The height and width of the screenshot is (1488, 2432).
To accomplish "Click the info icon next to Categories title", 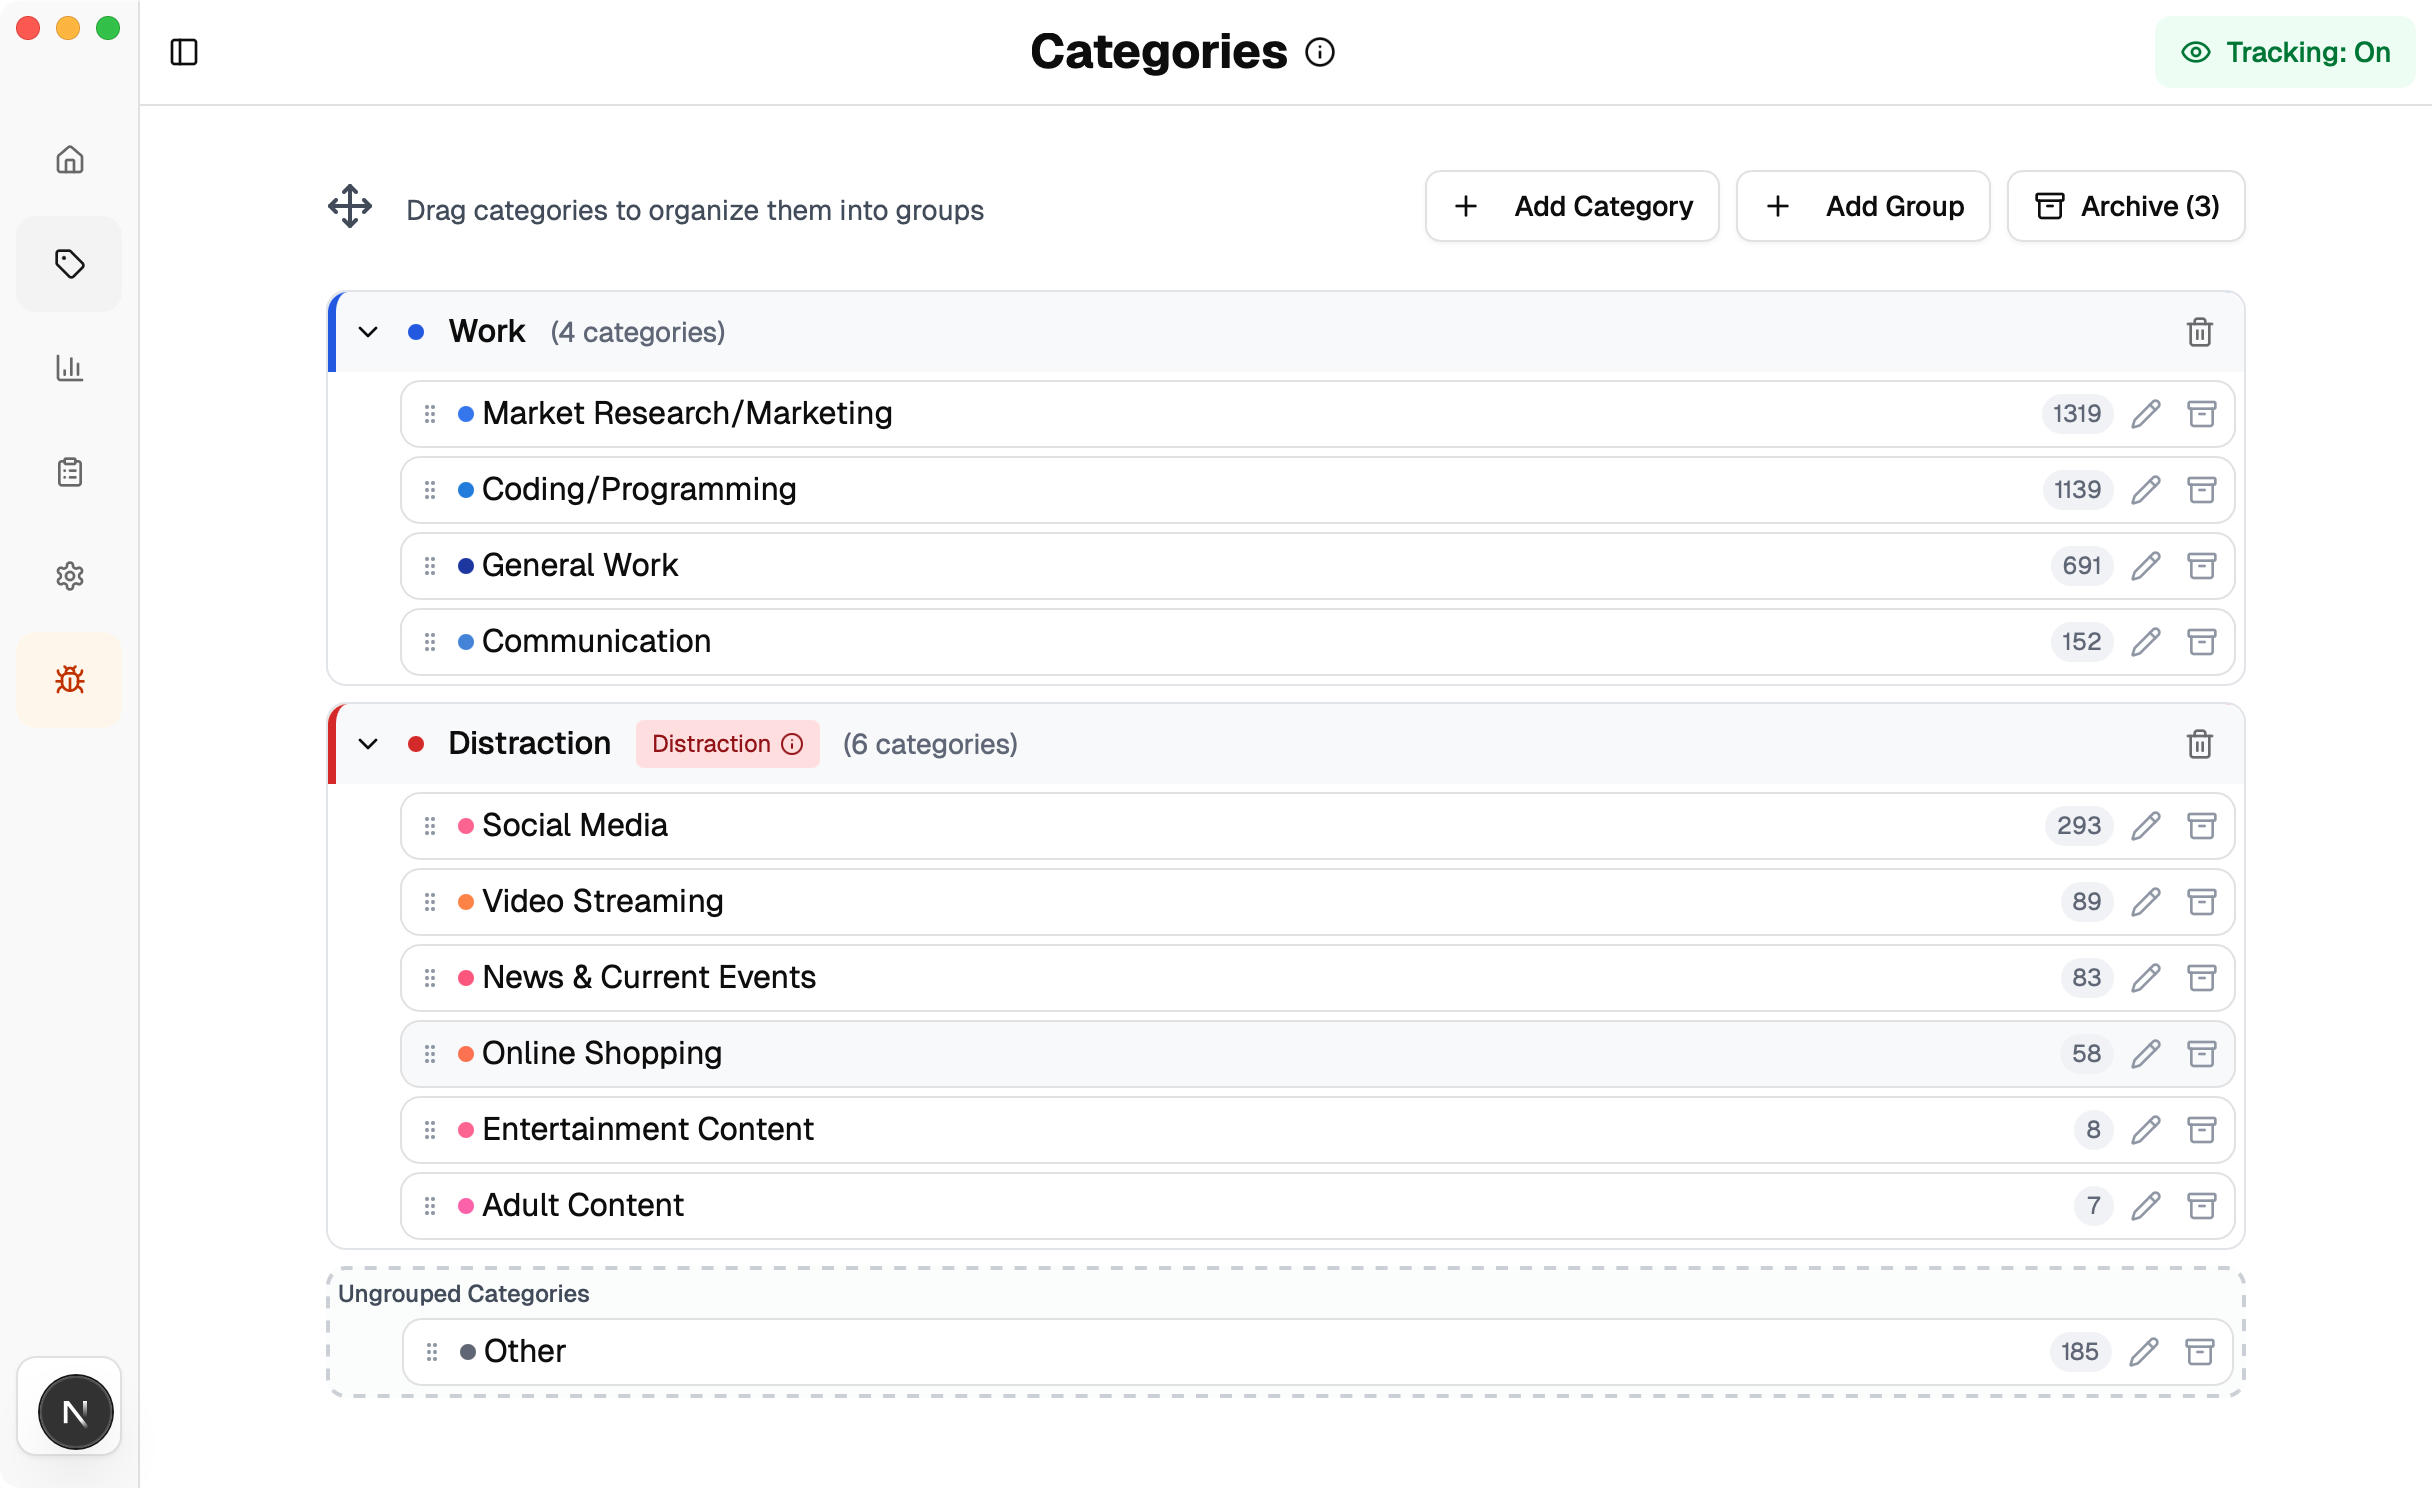I will 1321,52.
